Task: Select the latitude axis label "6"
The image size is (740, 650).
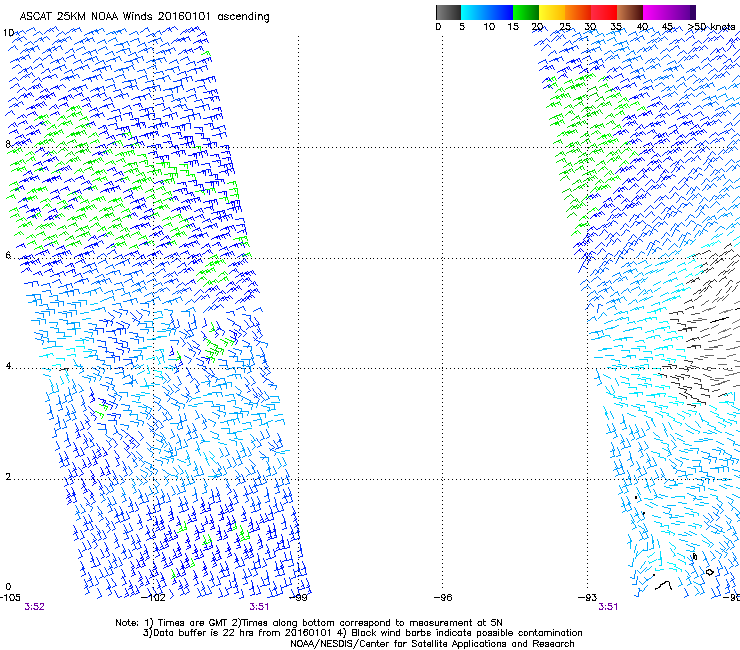Action: tap(8, 255)
